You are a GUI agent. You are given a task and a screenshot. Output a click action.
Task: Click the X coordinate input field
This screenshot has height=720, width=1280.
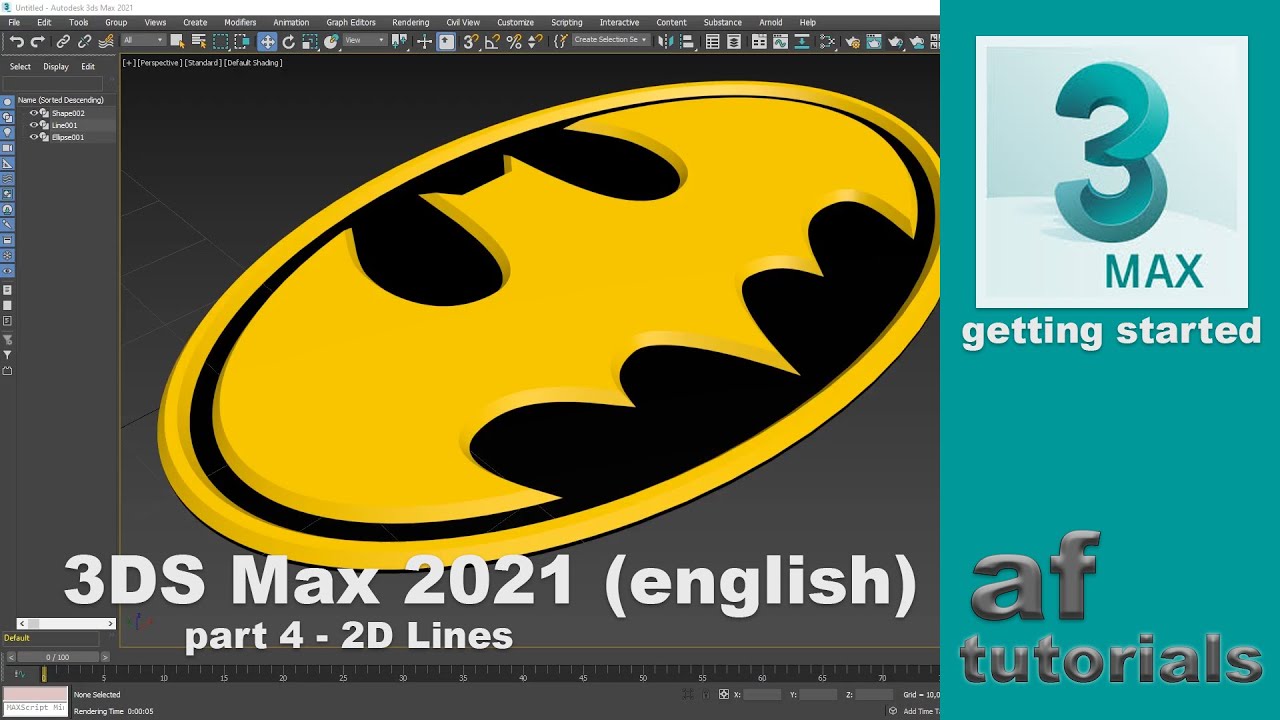(762, 694)
